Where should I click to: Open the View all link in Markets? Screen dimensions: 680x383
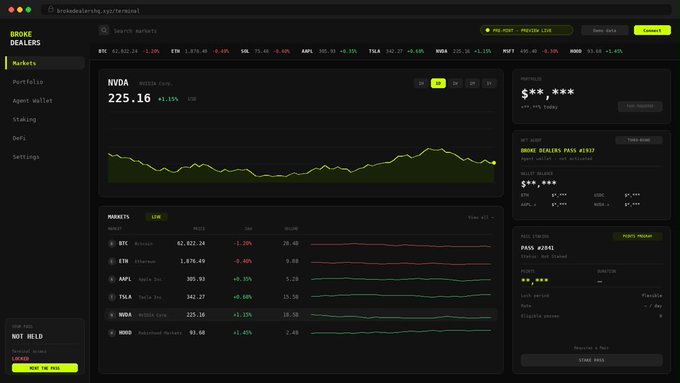click(x=481, y=217)
